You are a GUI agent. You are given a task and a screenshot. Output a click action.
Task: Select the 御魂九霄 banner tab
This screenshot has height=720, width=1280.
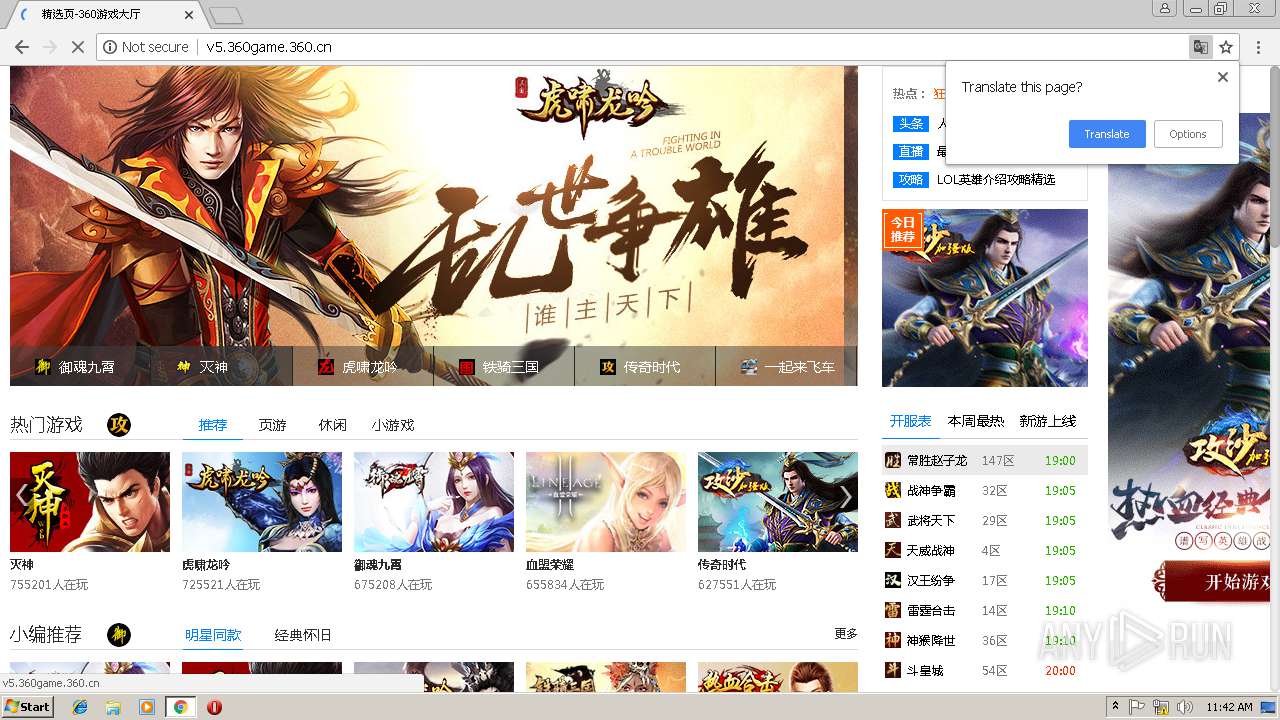(80, 367)
